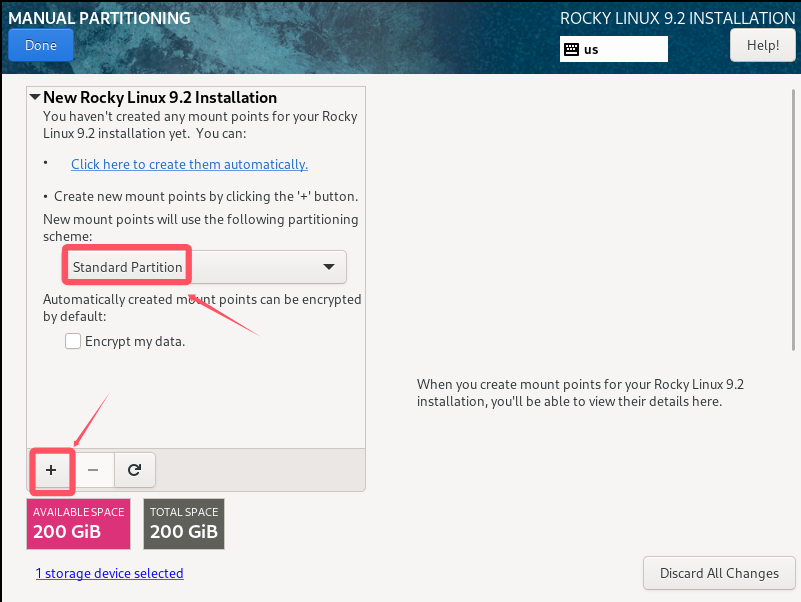801x602 pixels.
Task: Open the Standard Partition scheme dropdown
Action: (204, 267)
